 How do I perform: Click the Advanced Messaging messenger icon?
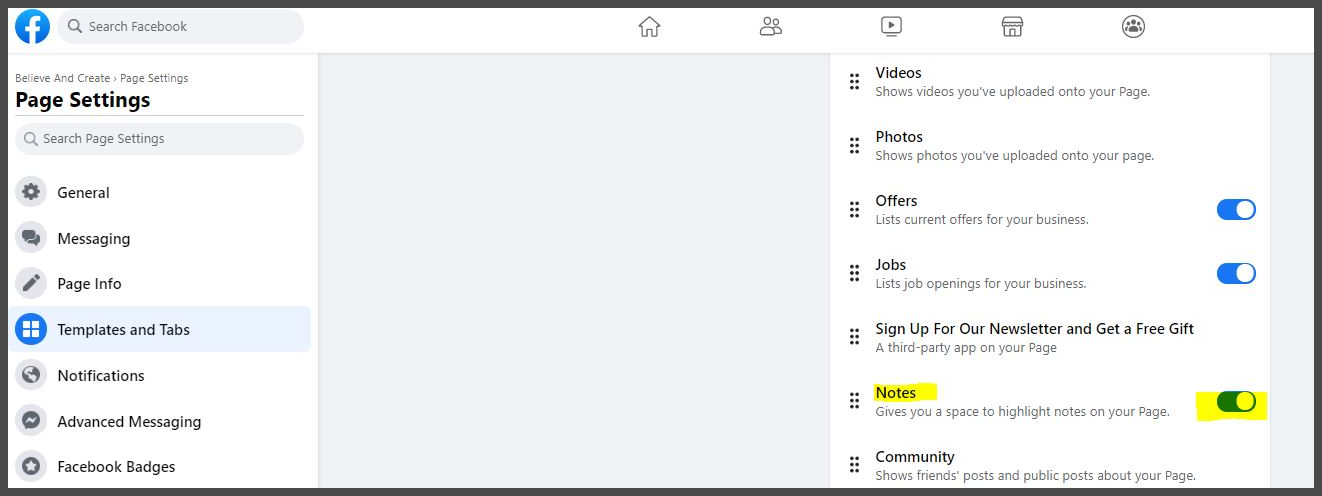31,421
